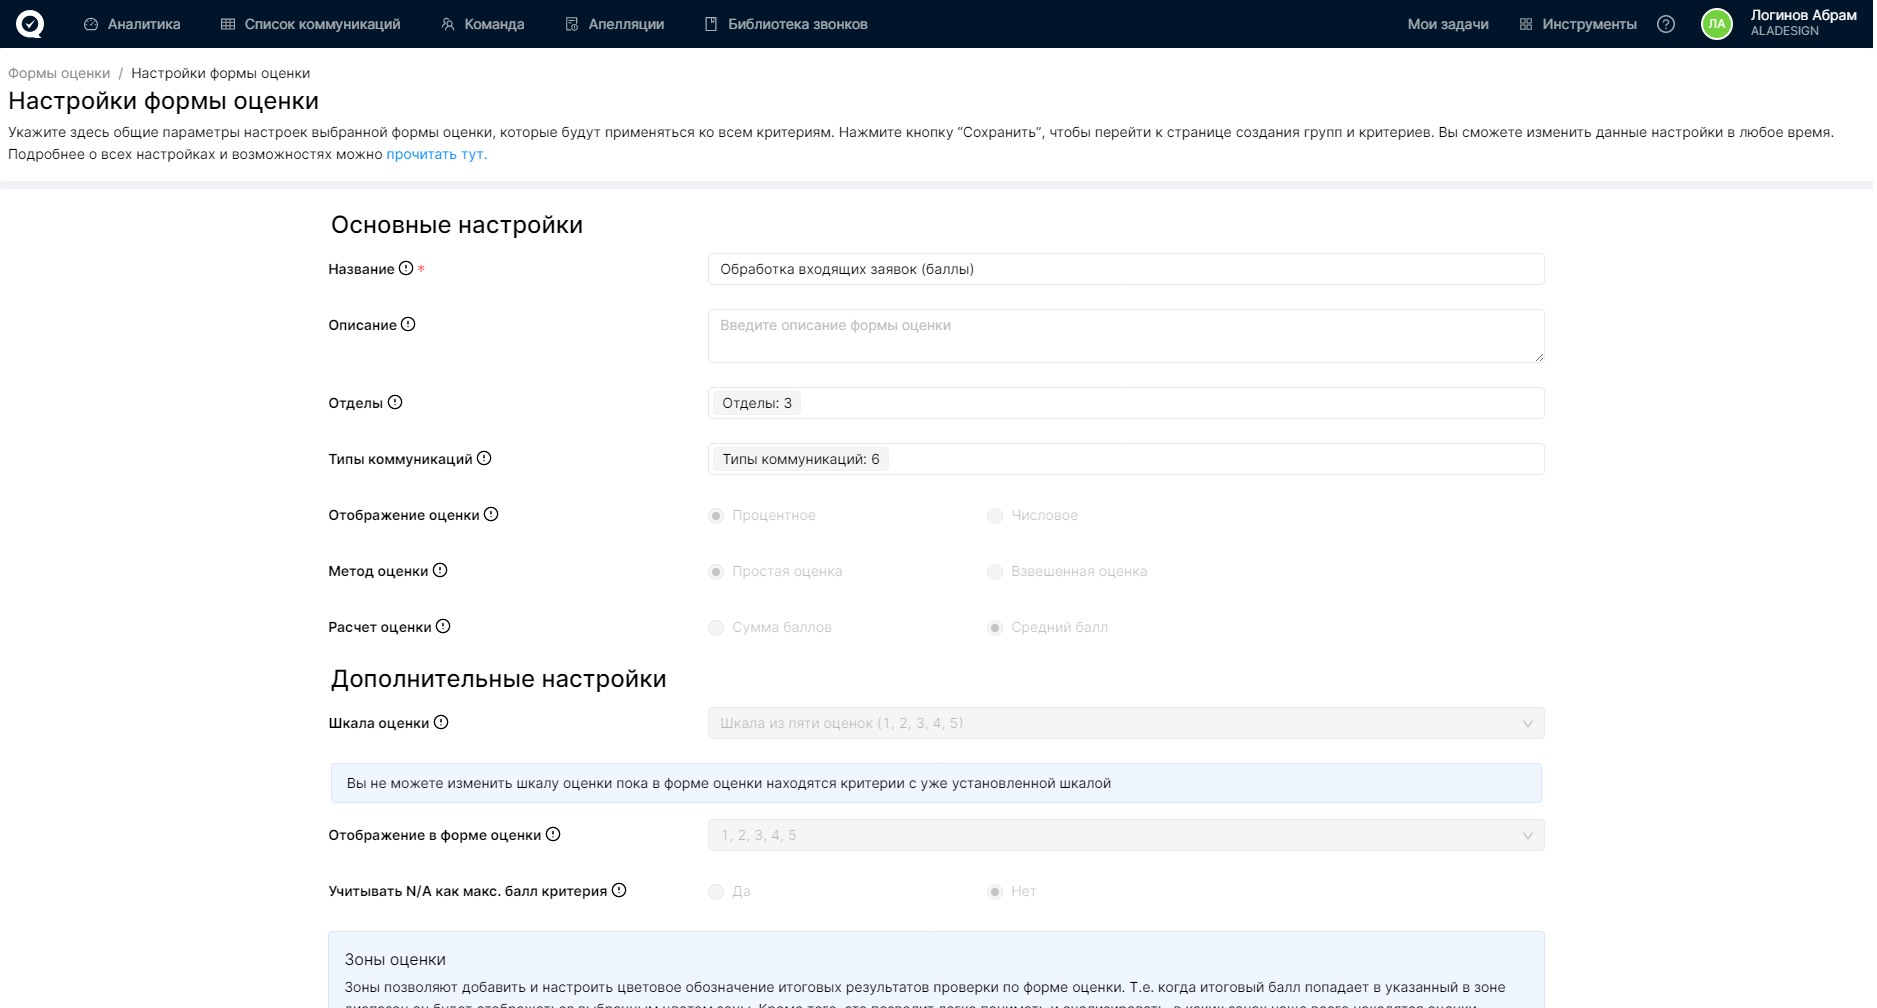Select the Сумма баллов radio option
Screen dimensions: 1877x1008
point(716,628)
